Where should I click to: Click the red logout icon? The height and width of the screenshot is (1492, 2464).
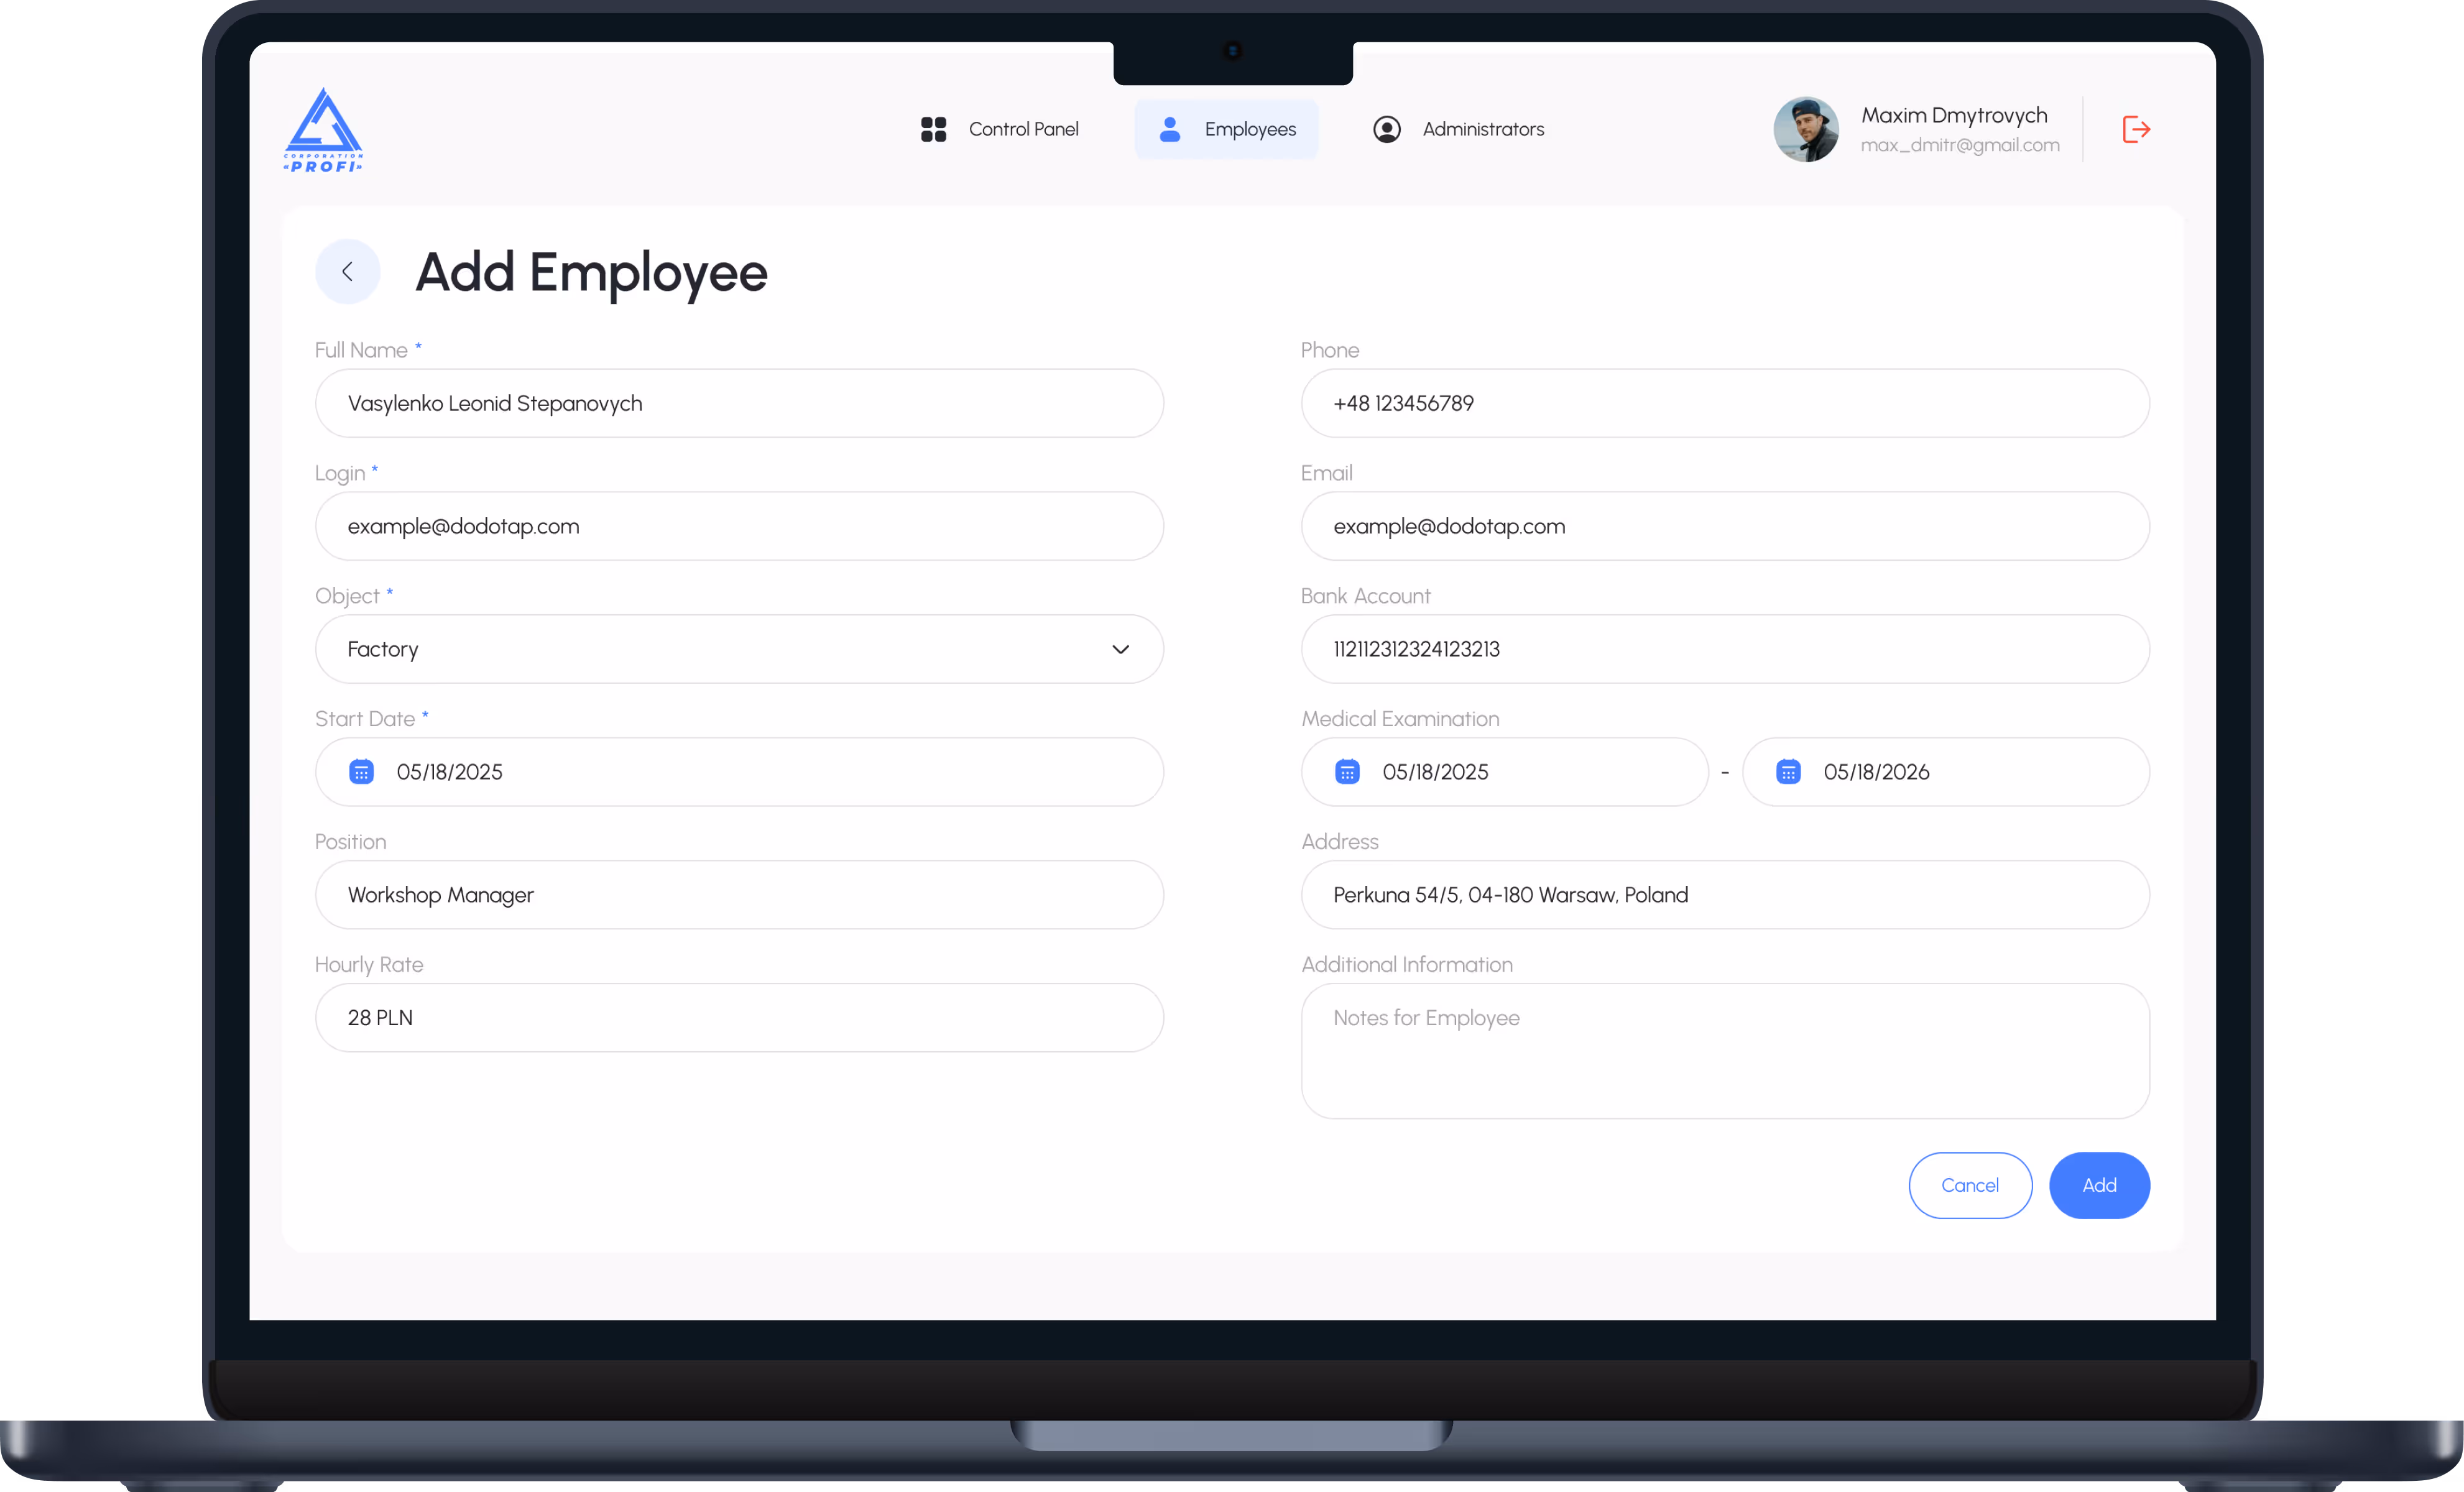(x=2135, y=129)
